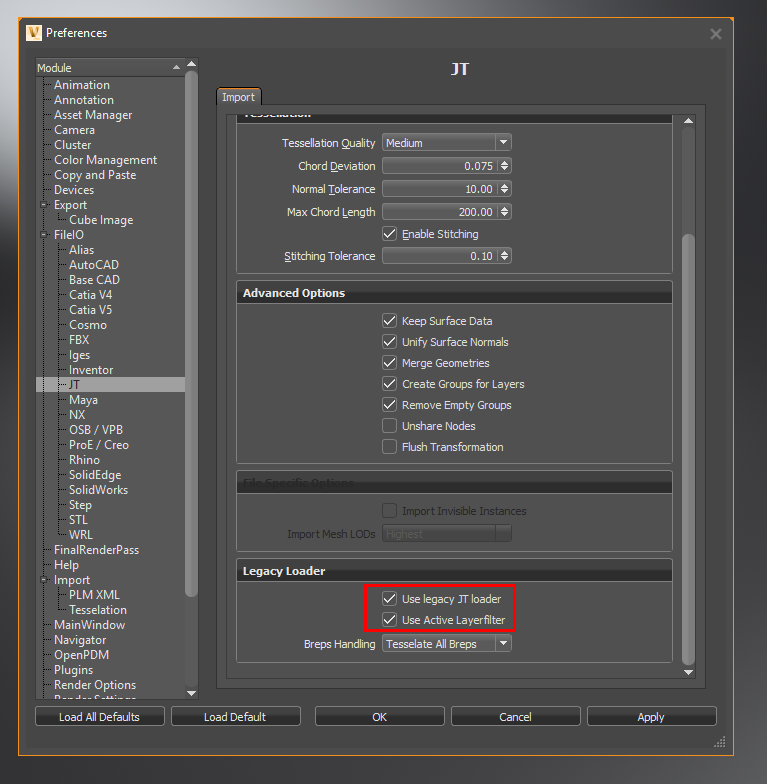767x784 pixels.
Task: Click module list scroll down arrow
Action: tap(191, 693)
